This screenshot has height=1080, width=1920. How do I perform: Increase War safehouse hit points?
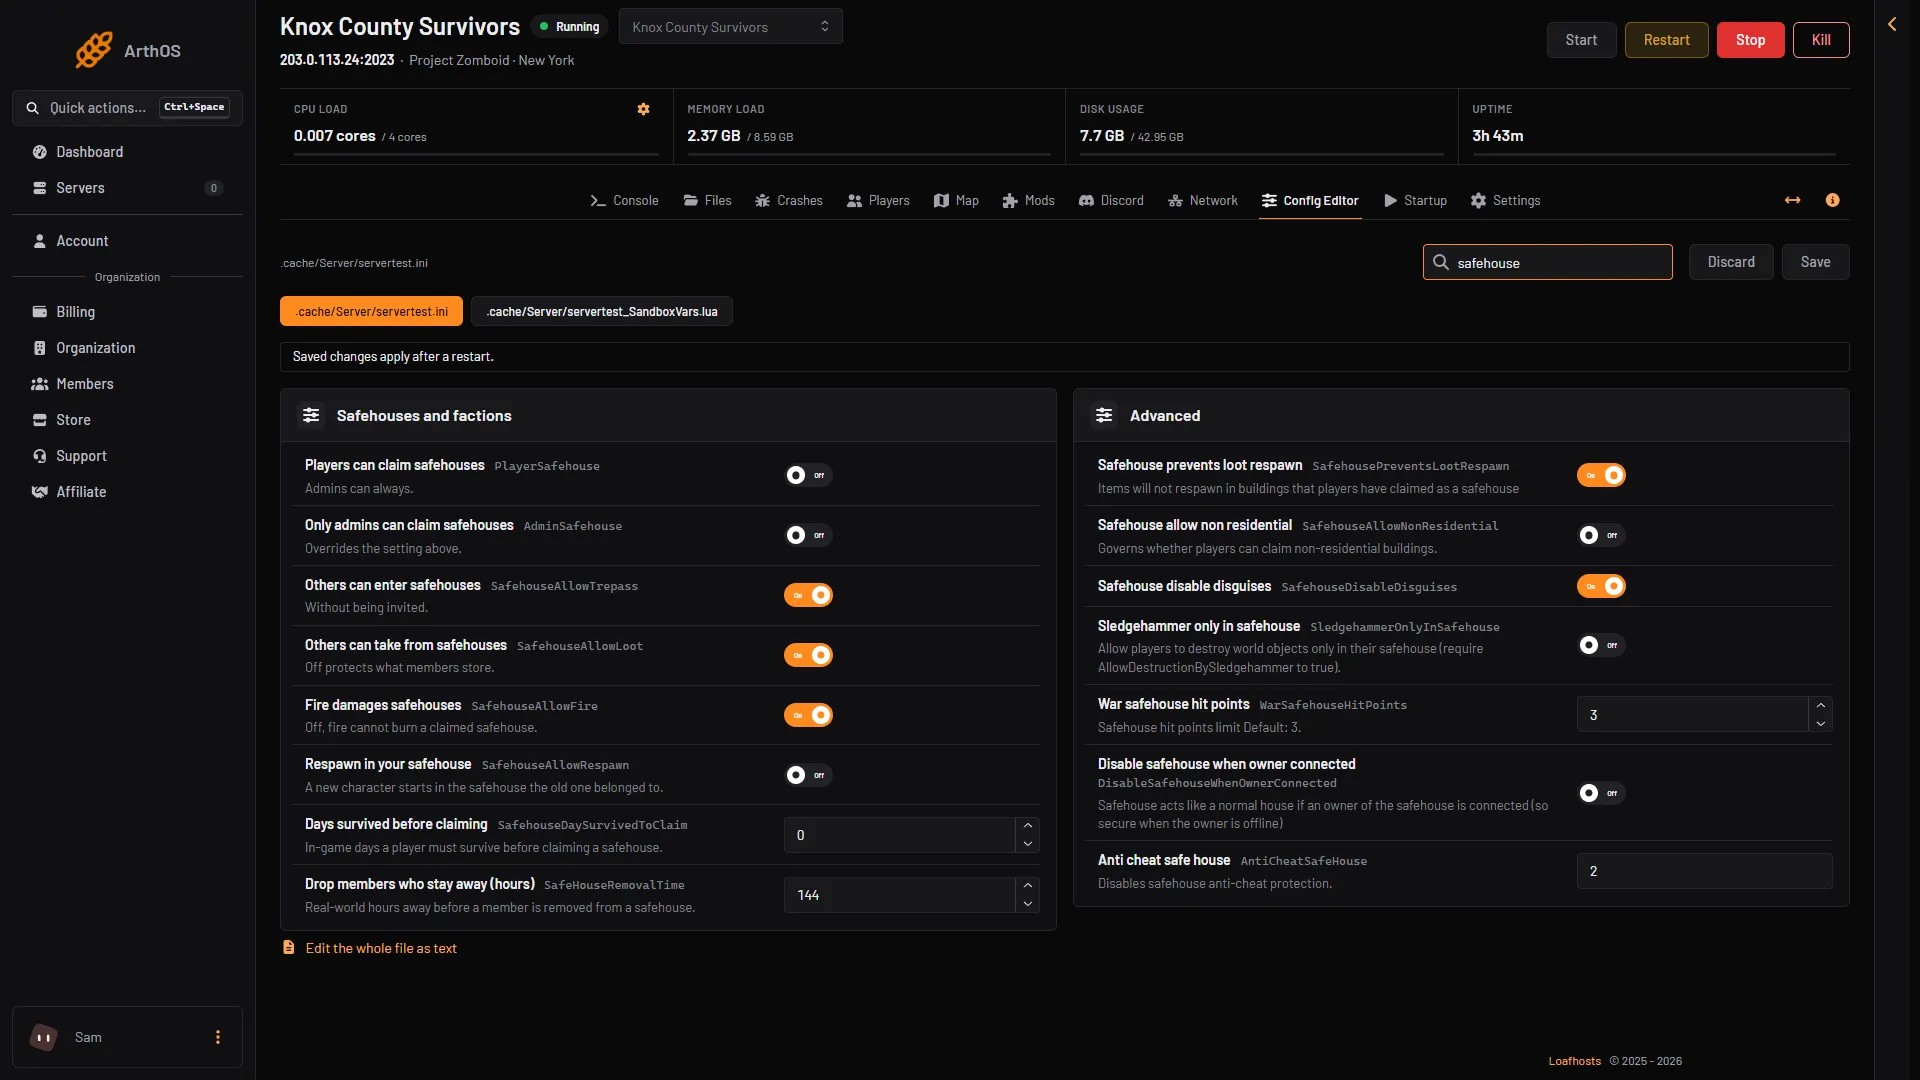[x=1820, y=706]
